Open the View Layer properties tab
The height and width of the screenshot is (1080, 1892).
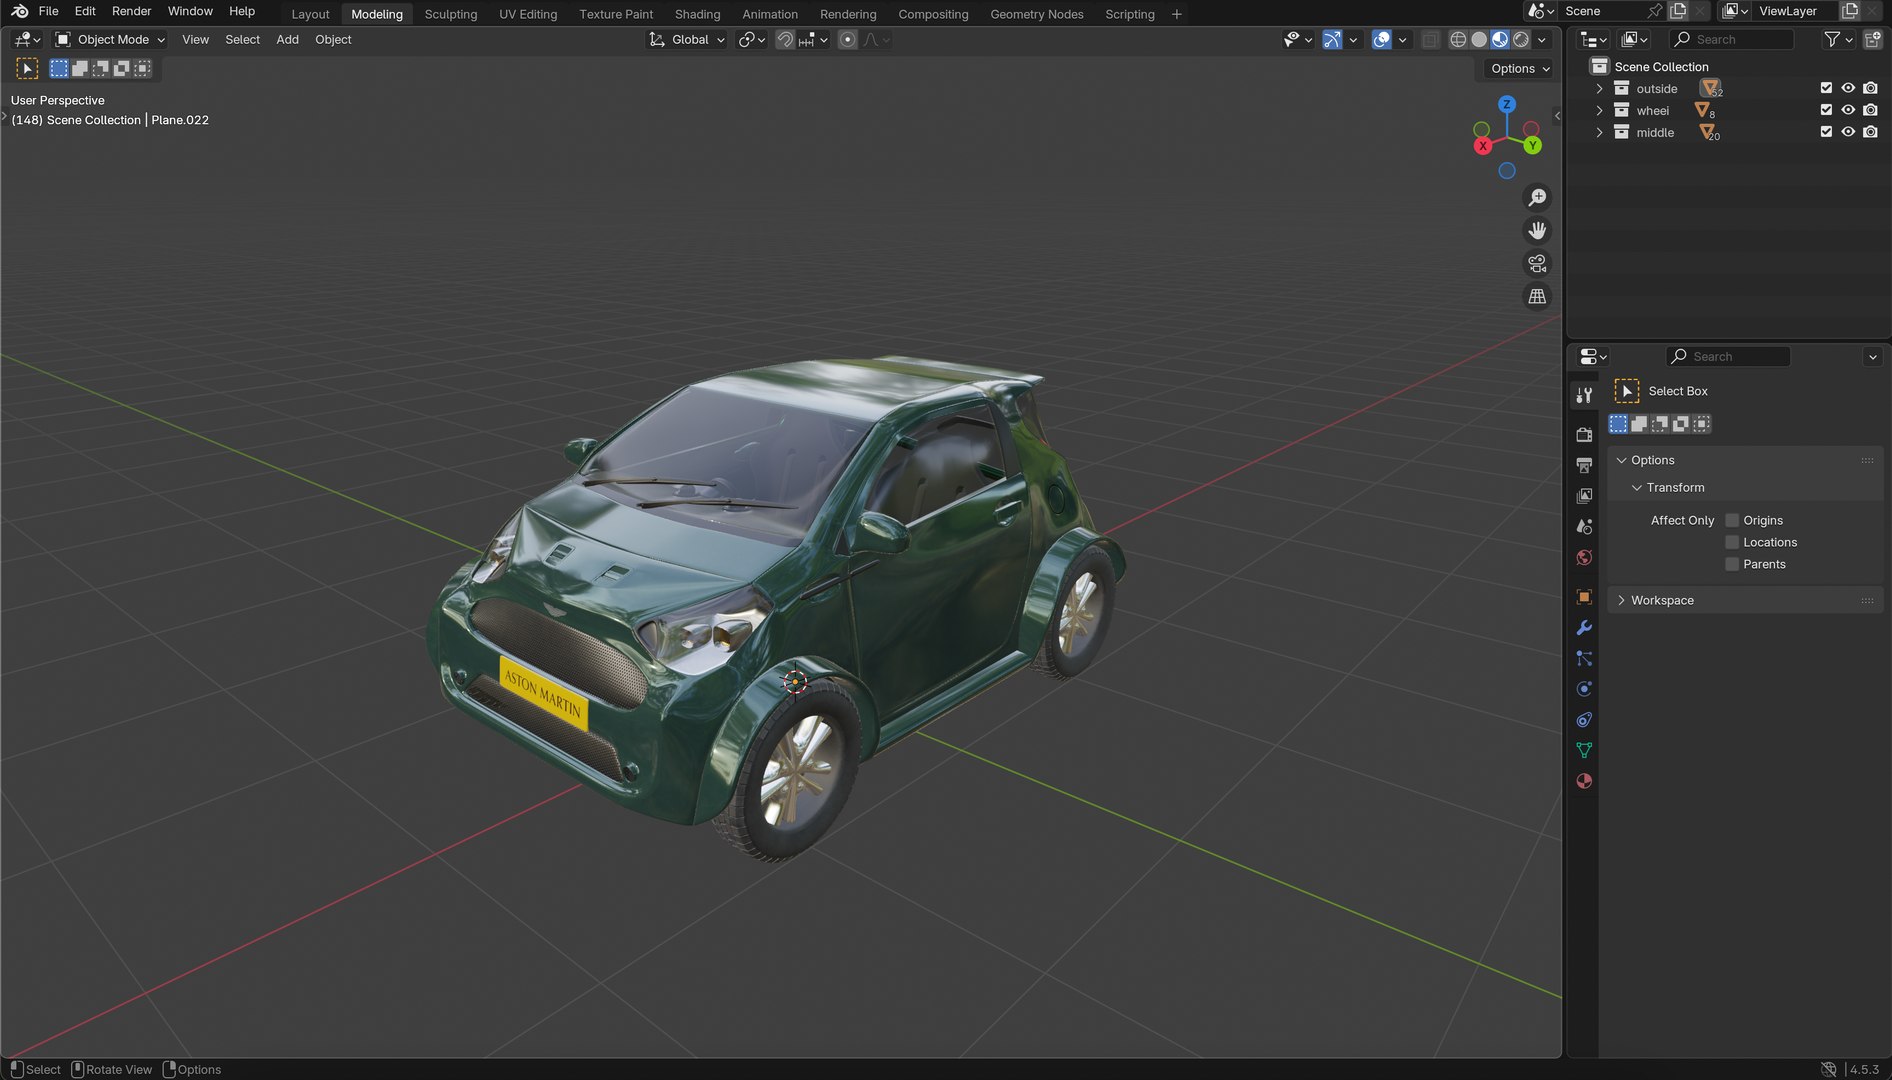(x=1584, y=496)
